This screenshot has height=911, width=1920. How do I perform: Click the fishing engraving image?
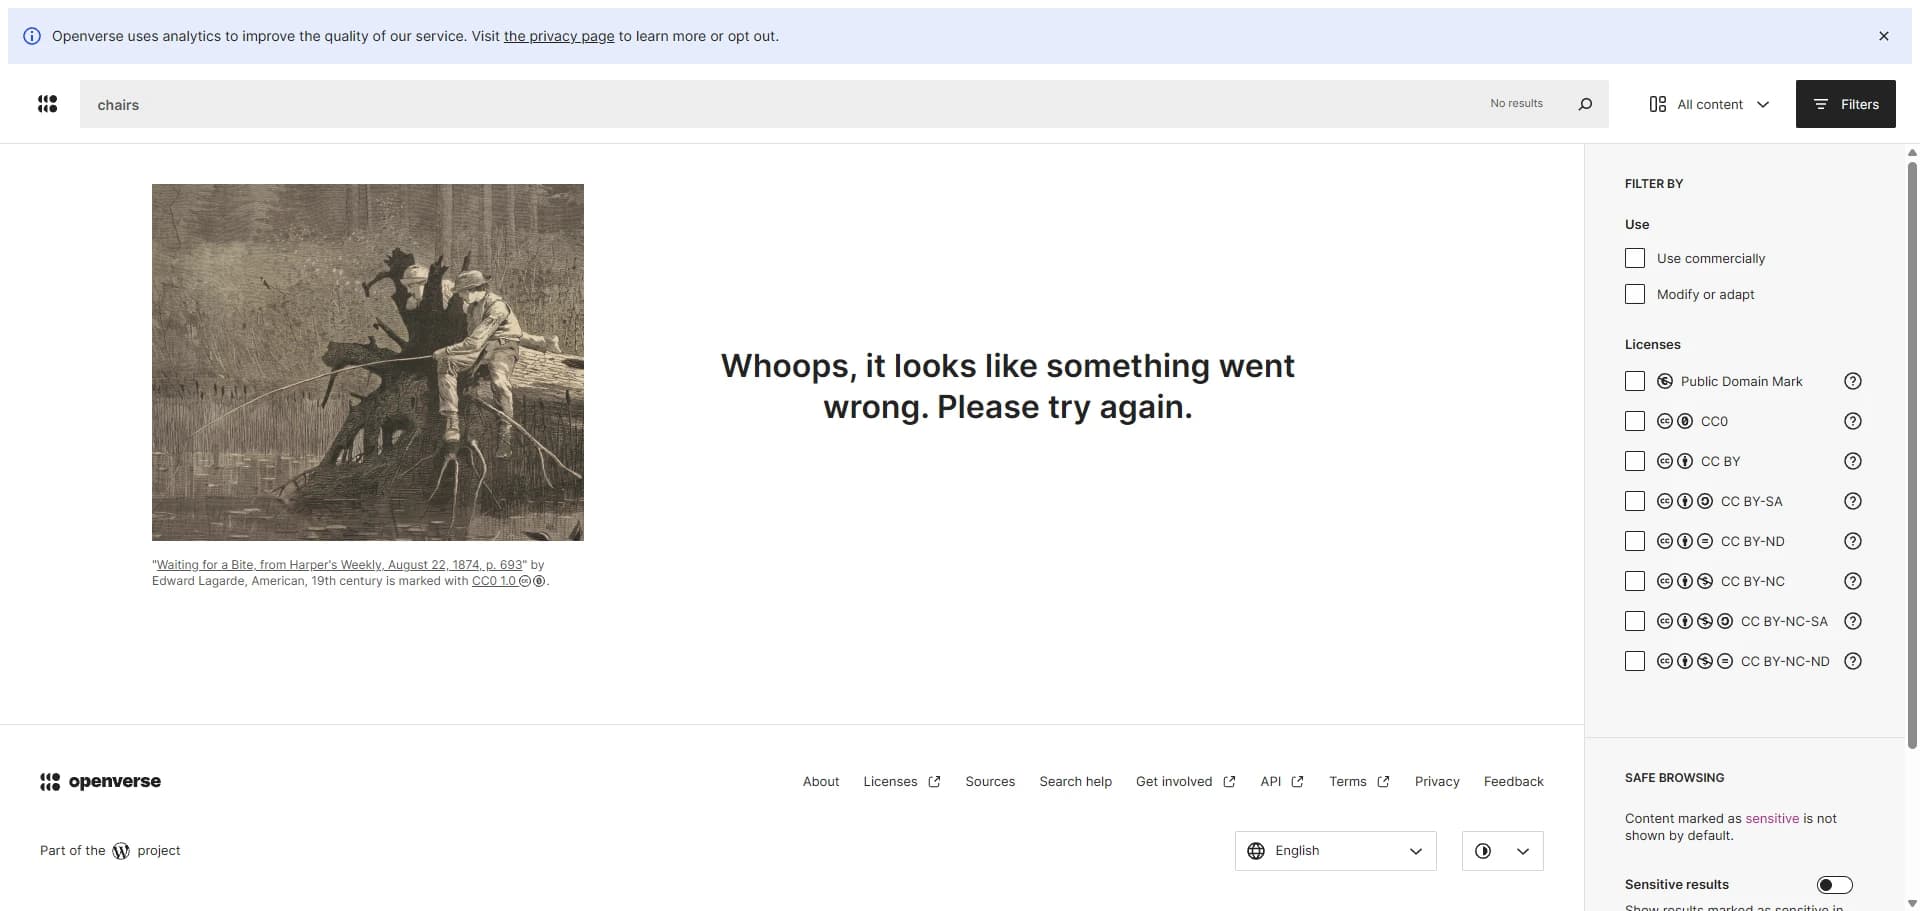tap(368, 362)
